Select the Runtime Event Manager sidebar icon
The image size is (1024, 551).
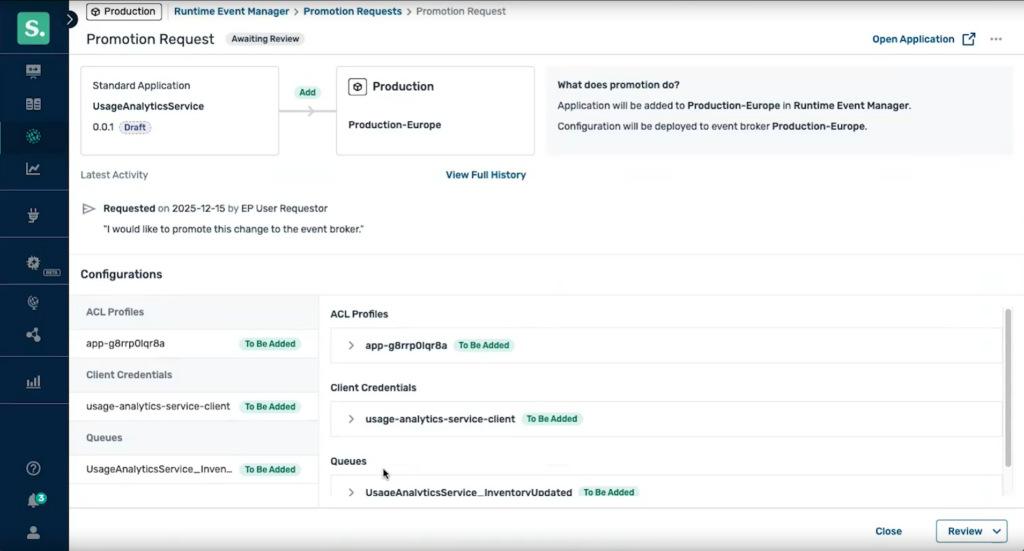click(x=33, y=136)
